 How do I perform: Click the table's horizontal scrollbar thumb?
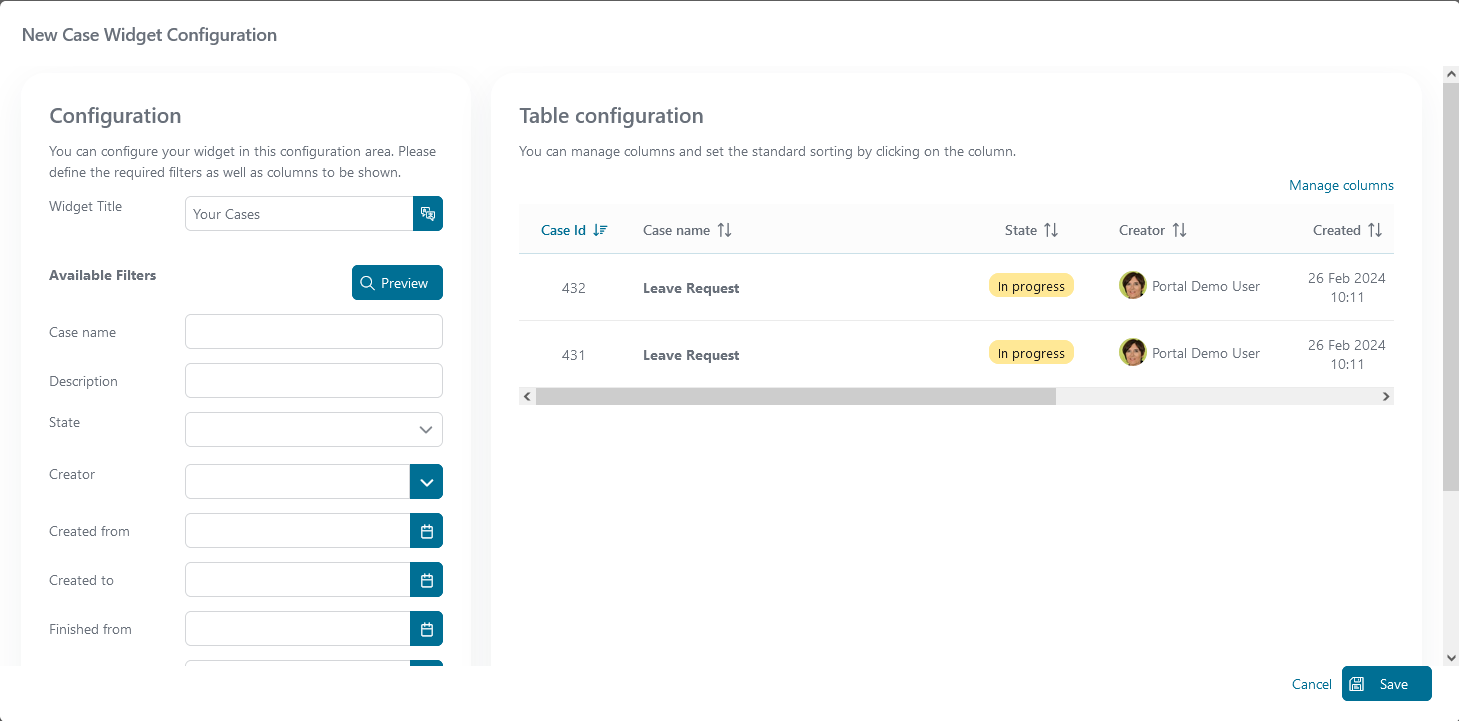(796, 396)
